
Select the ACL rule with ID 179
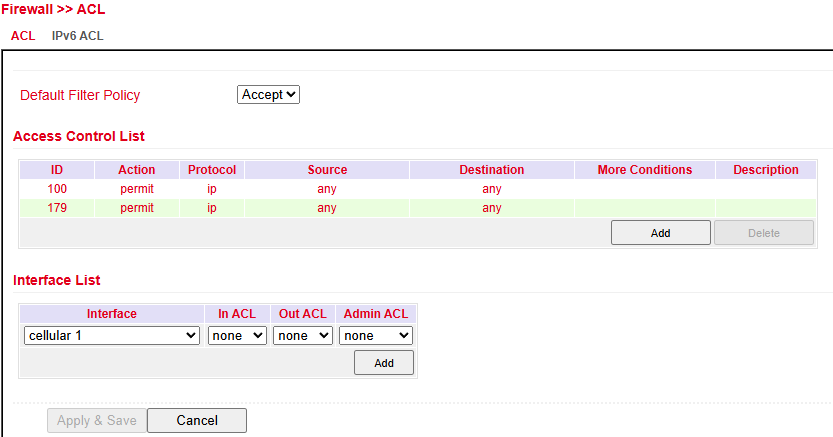[57, 208]
